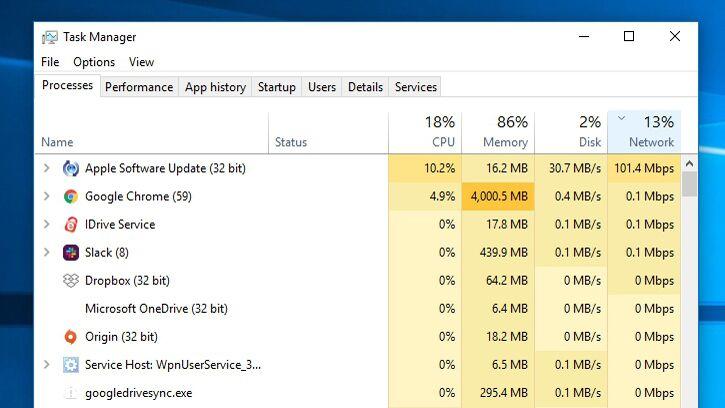Expand the Service Host WpnUserService entry
Viewport: 725px width, 408px height.
coord(47,365)
